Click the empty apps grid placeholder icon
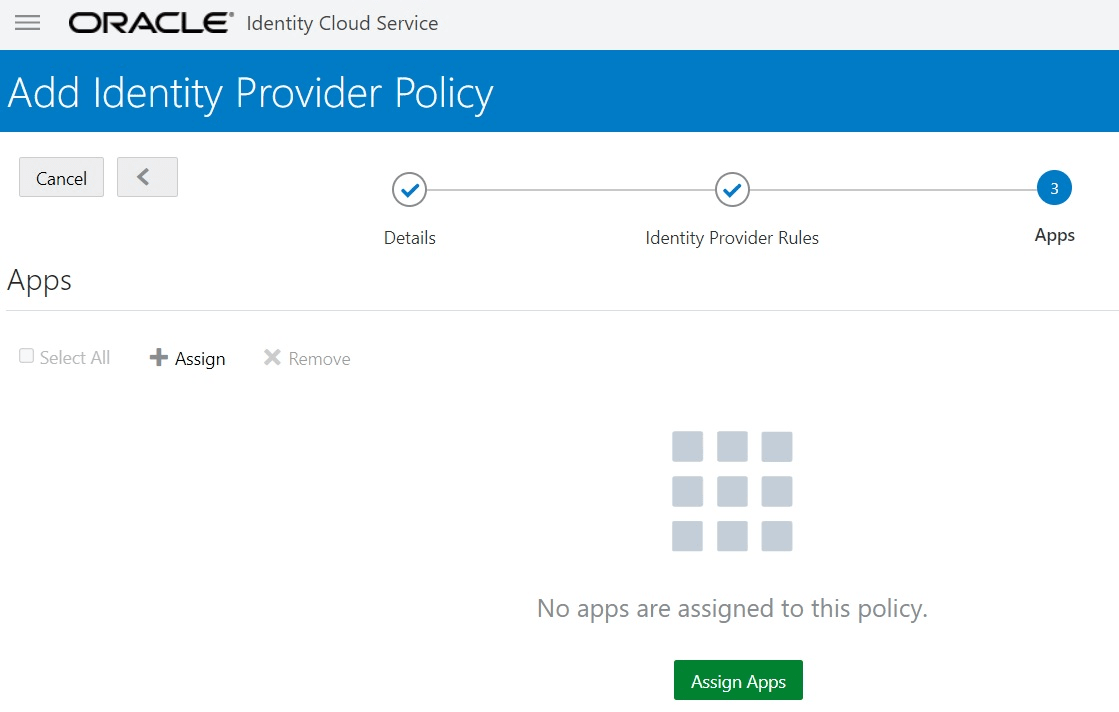1119x712 pixels. pos(733,491)
